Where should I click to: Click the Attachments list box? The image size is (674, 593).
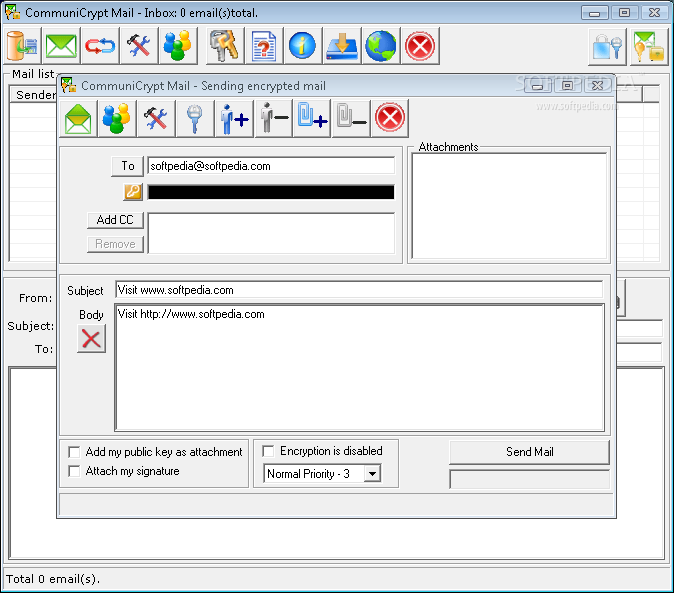click(x=509, y=206)
